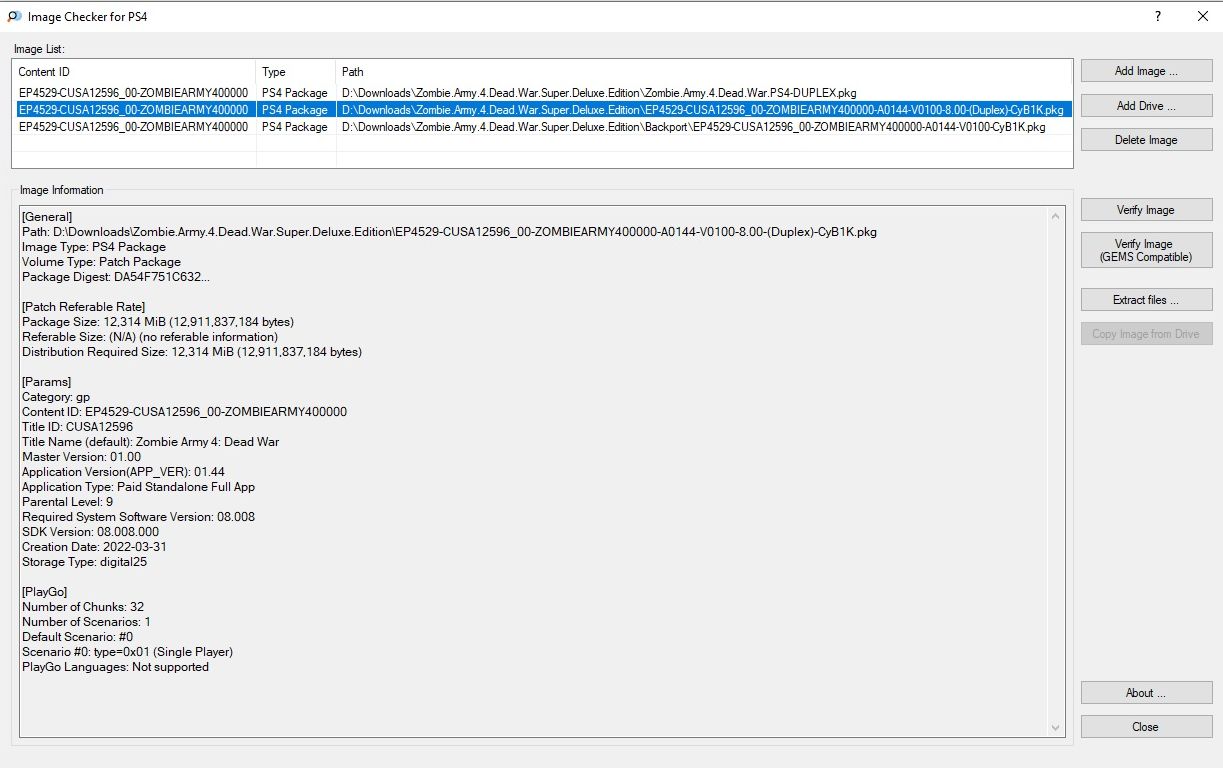Click the 'Package Size: 12,314 MiB' line
This screenshot has height=768, width=1223.
(158, 322)
